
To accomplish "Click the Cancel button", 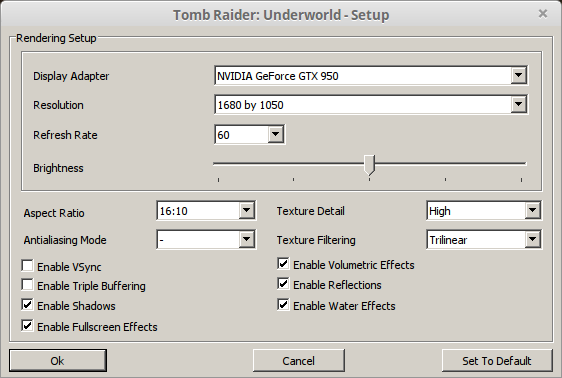I will 299,360.
